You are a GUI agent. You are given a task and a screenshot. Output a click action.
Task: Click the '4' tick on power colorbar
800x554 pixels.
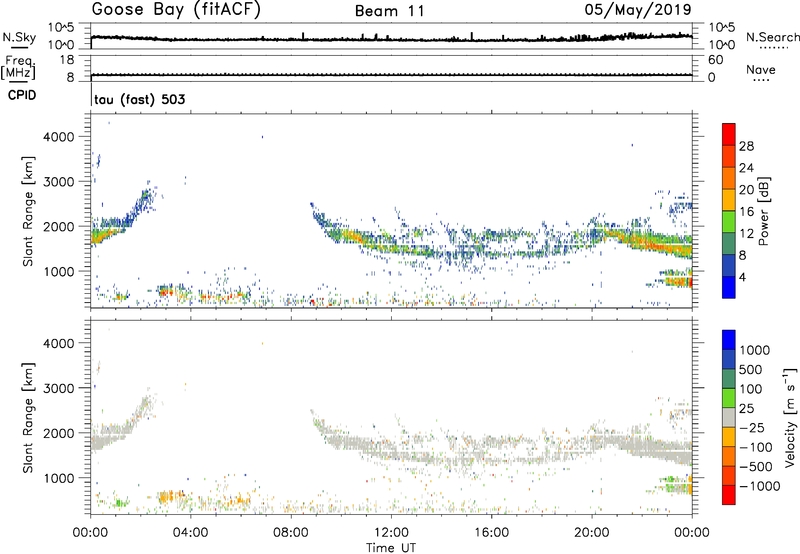[742, 277]
